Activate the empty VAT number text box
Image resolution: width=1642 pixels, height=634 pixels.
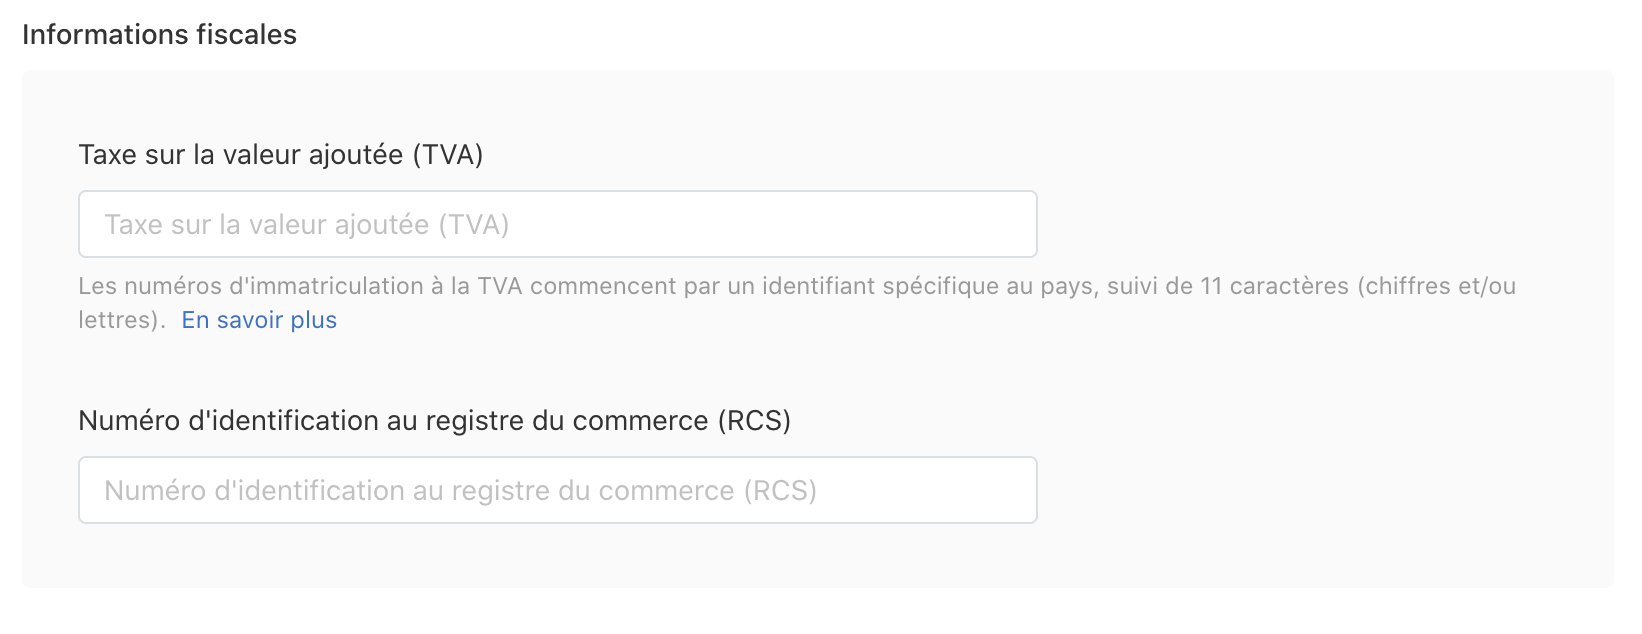pos(558,224)
